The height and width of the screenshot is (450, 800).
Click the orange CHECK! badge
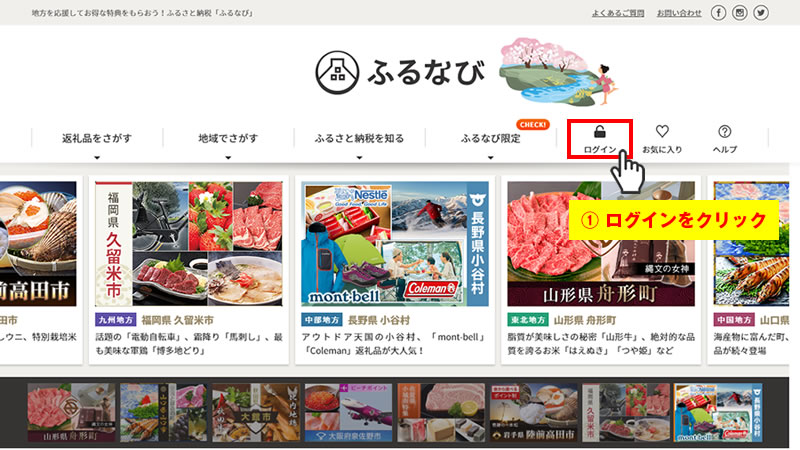pos(533,124)
